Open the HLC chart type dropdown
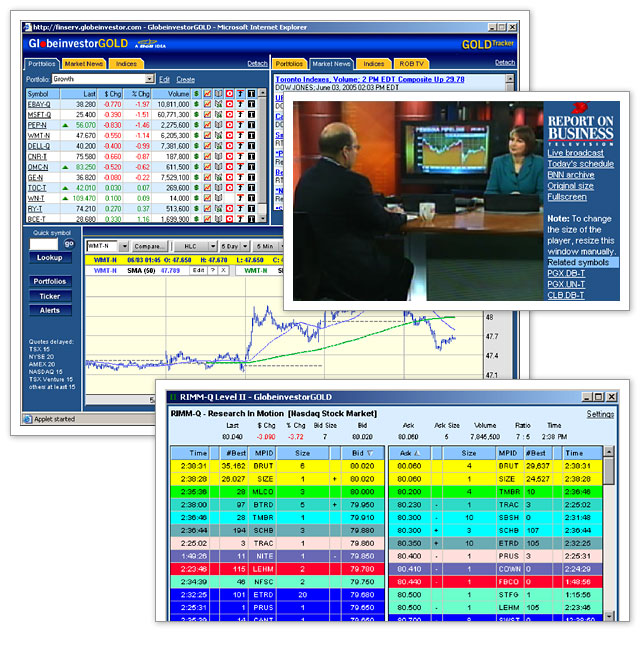640x645 pixels. click(x=212, y=246)
